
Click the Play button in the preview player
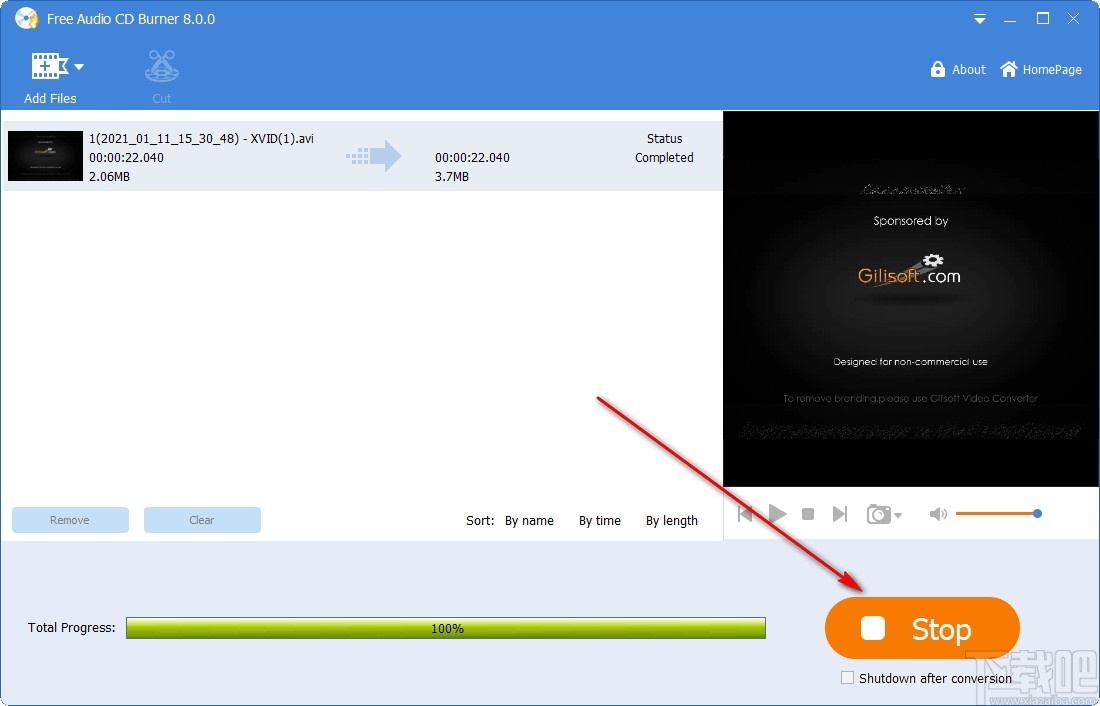777,513
